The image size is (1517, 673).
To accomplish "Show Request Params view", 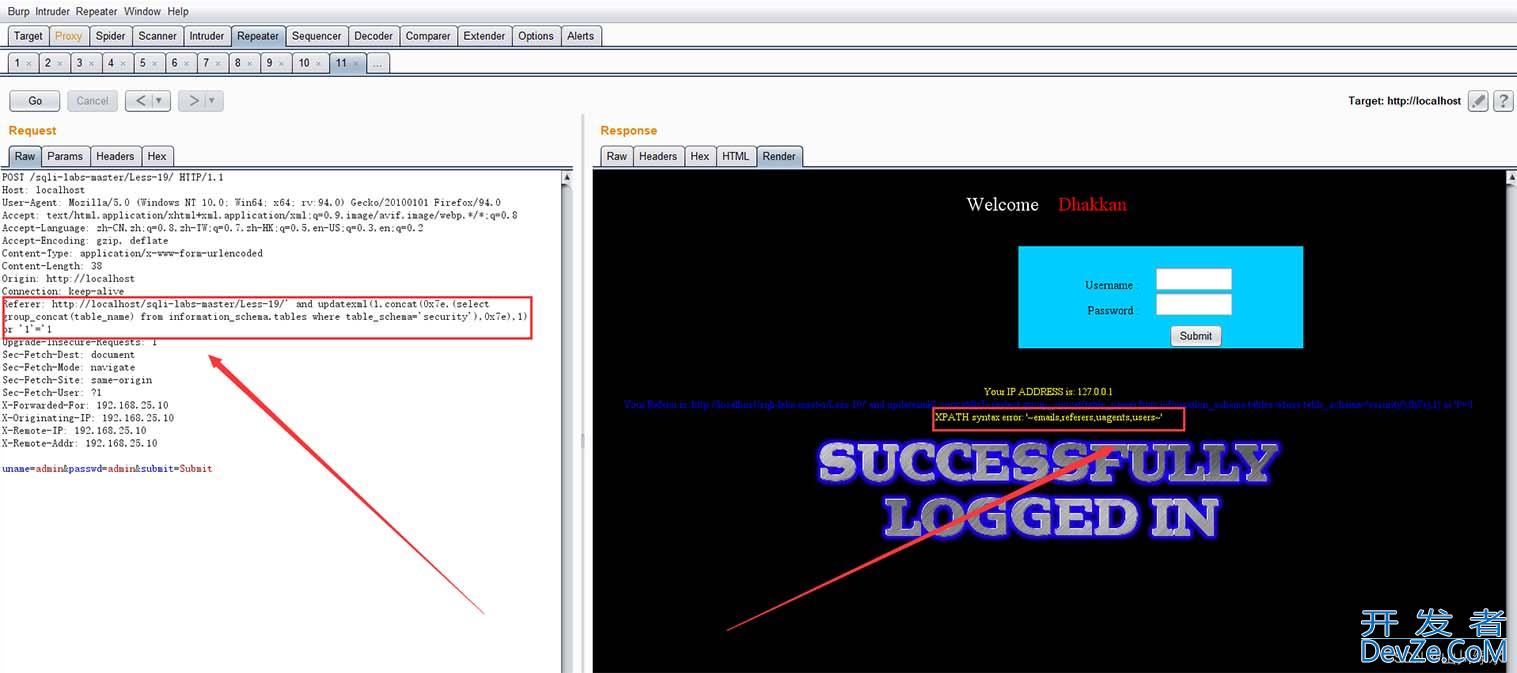I will point(65,156).
